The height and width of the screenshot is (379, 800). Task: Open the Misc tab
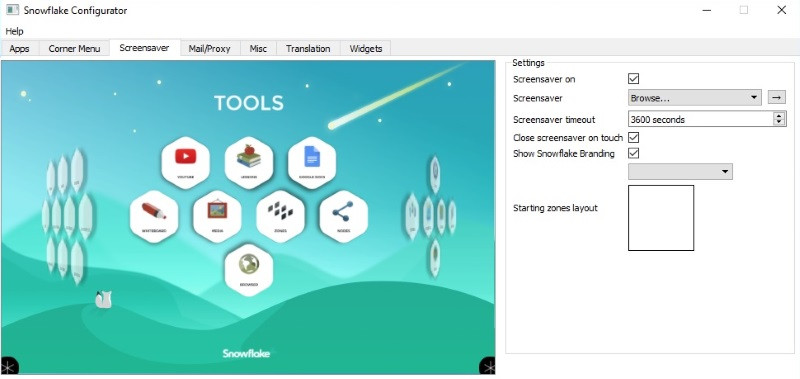[x=258, y=49]
